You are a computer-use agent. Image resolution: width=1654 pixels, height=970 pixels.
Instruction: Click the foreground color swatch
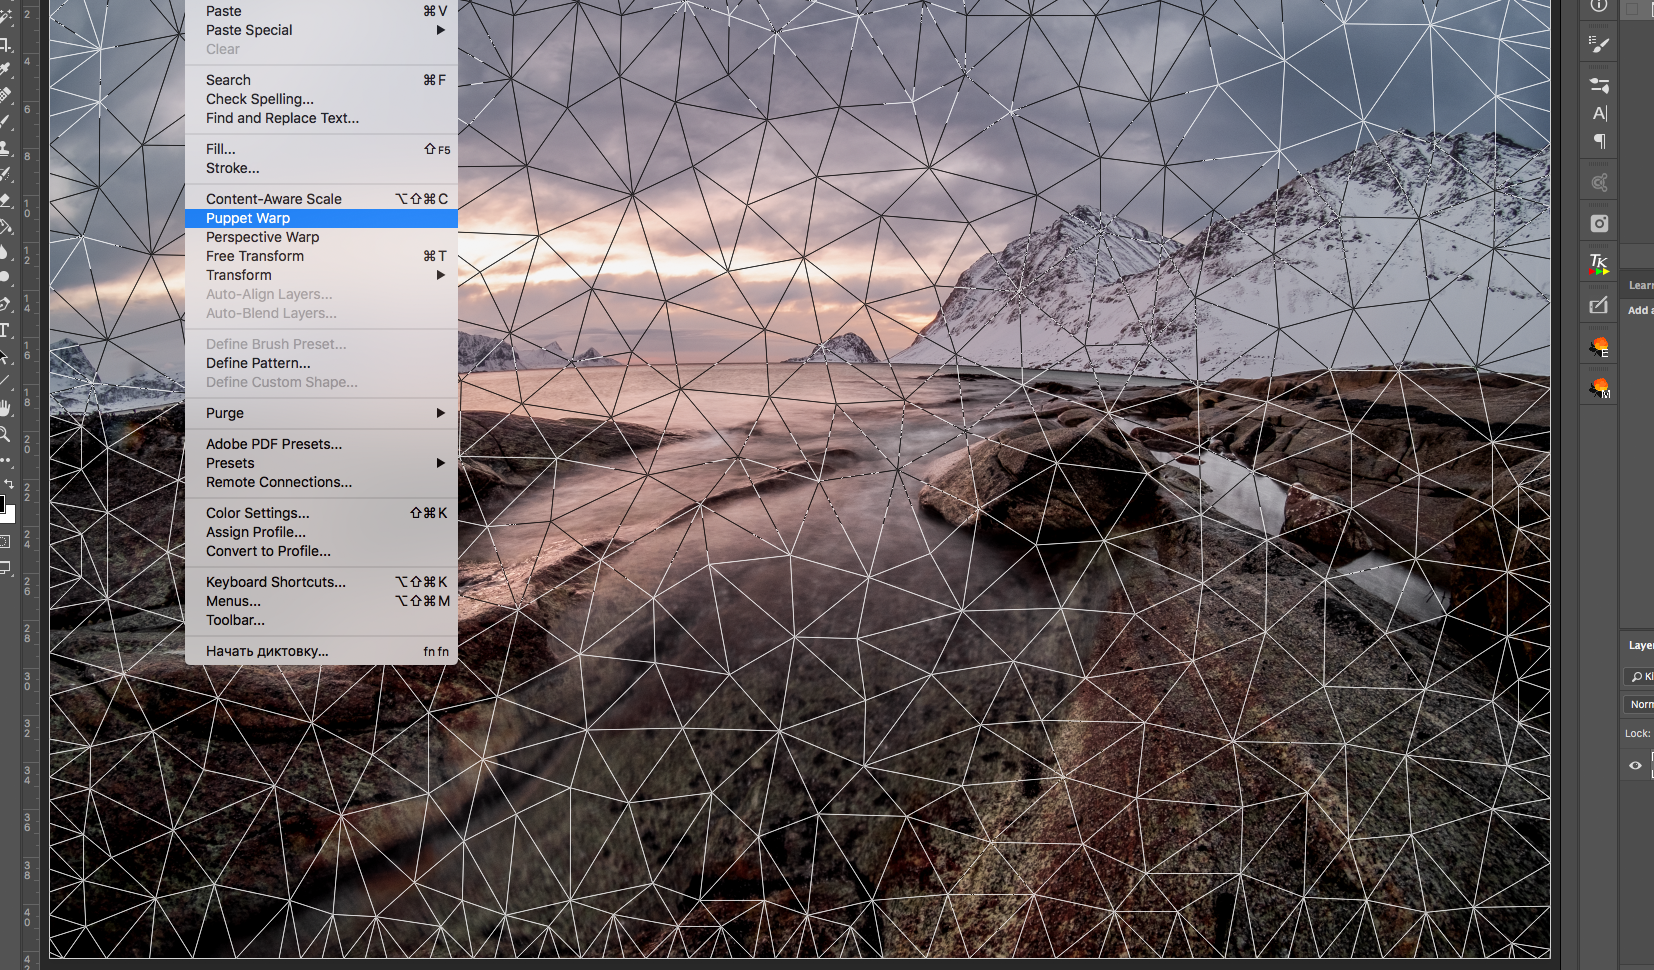[2, 502]
